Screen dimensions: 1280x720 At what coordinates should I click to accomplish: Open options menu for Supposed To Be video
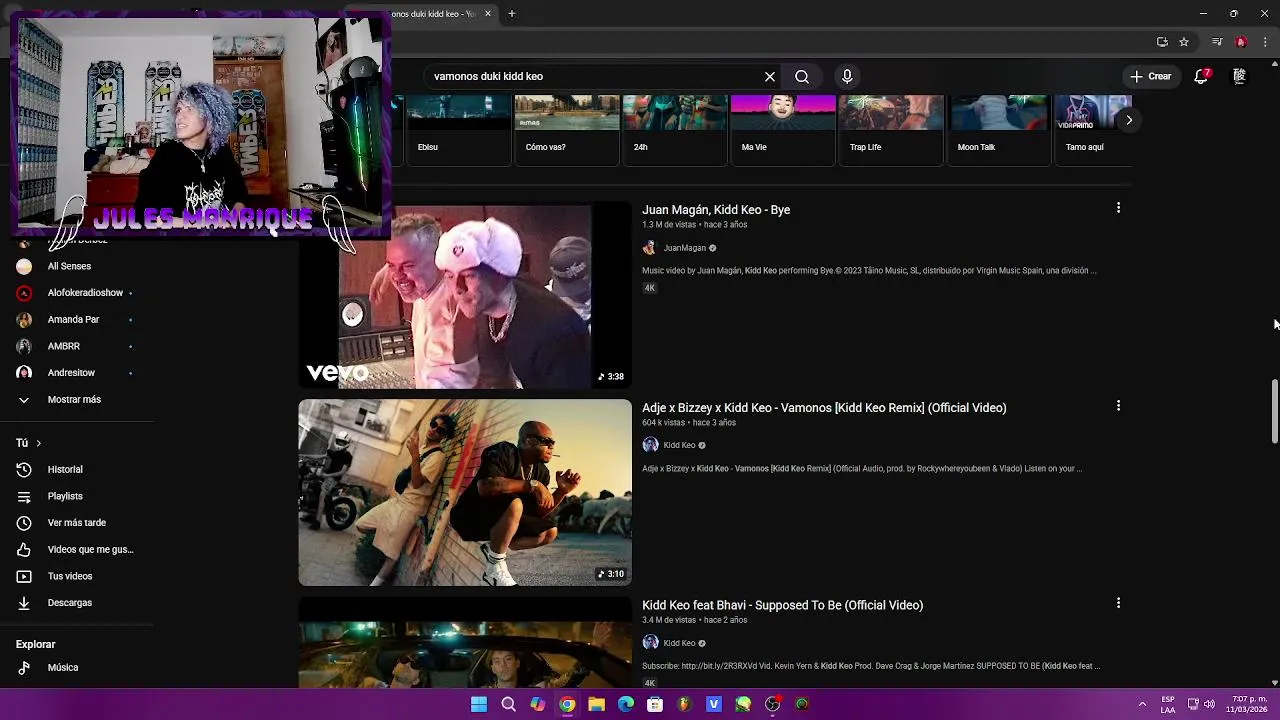[x=1118, y=603]
